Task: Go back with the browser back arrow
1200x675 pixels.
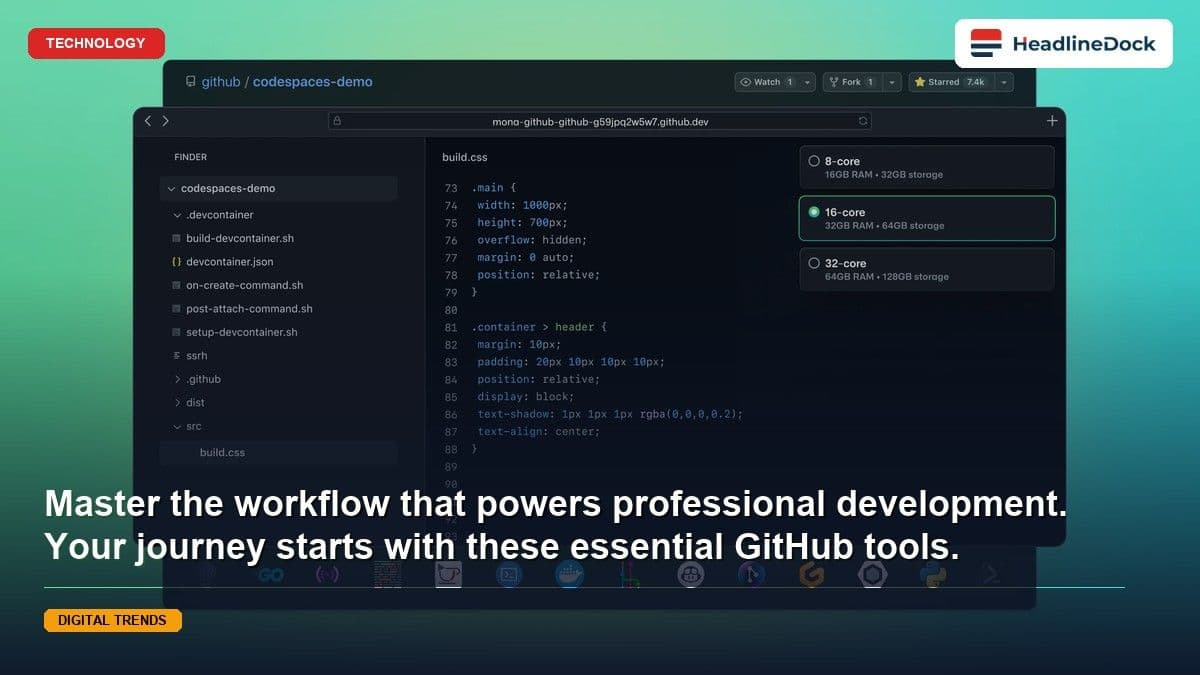Action: (148, 121)
